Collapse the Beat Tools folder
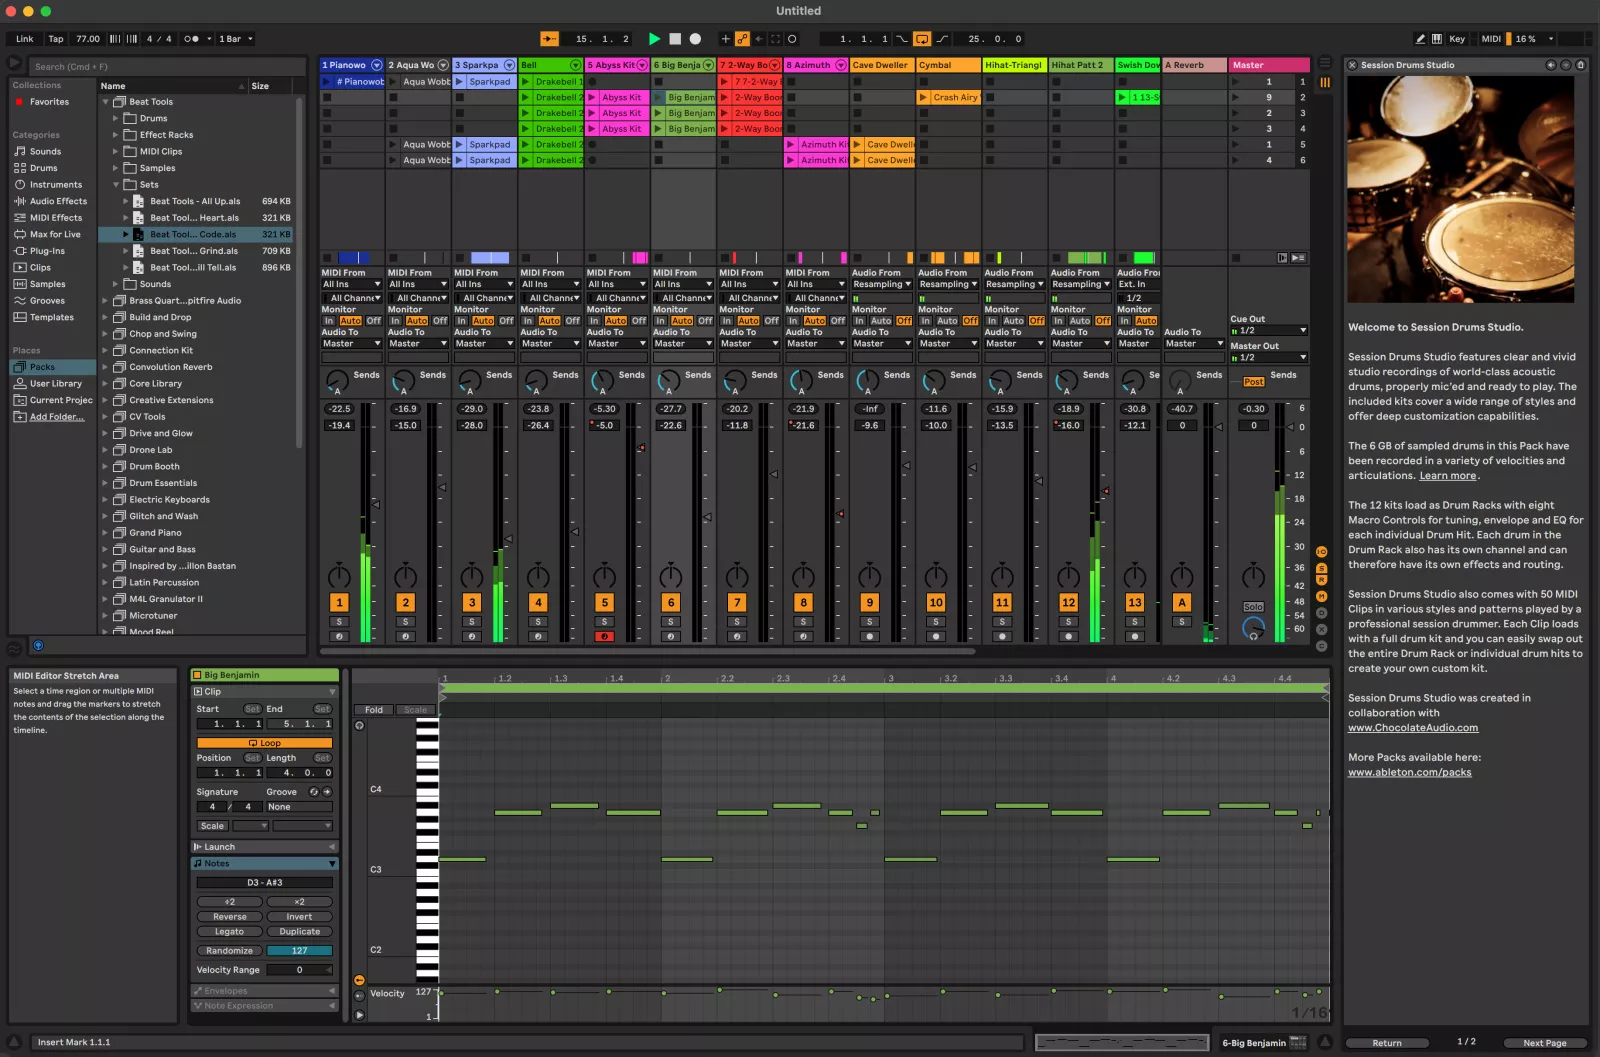The image size is (1600, 1057). click(x=105, y=102)
